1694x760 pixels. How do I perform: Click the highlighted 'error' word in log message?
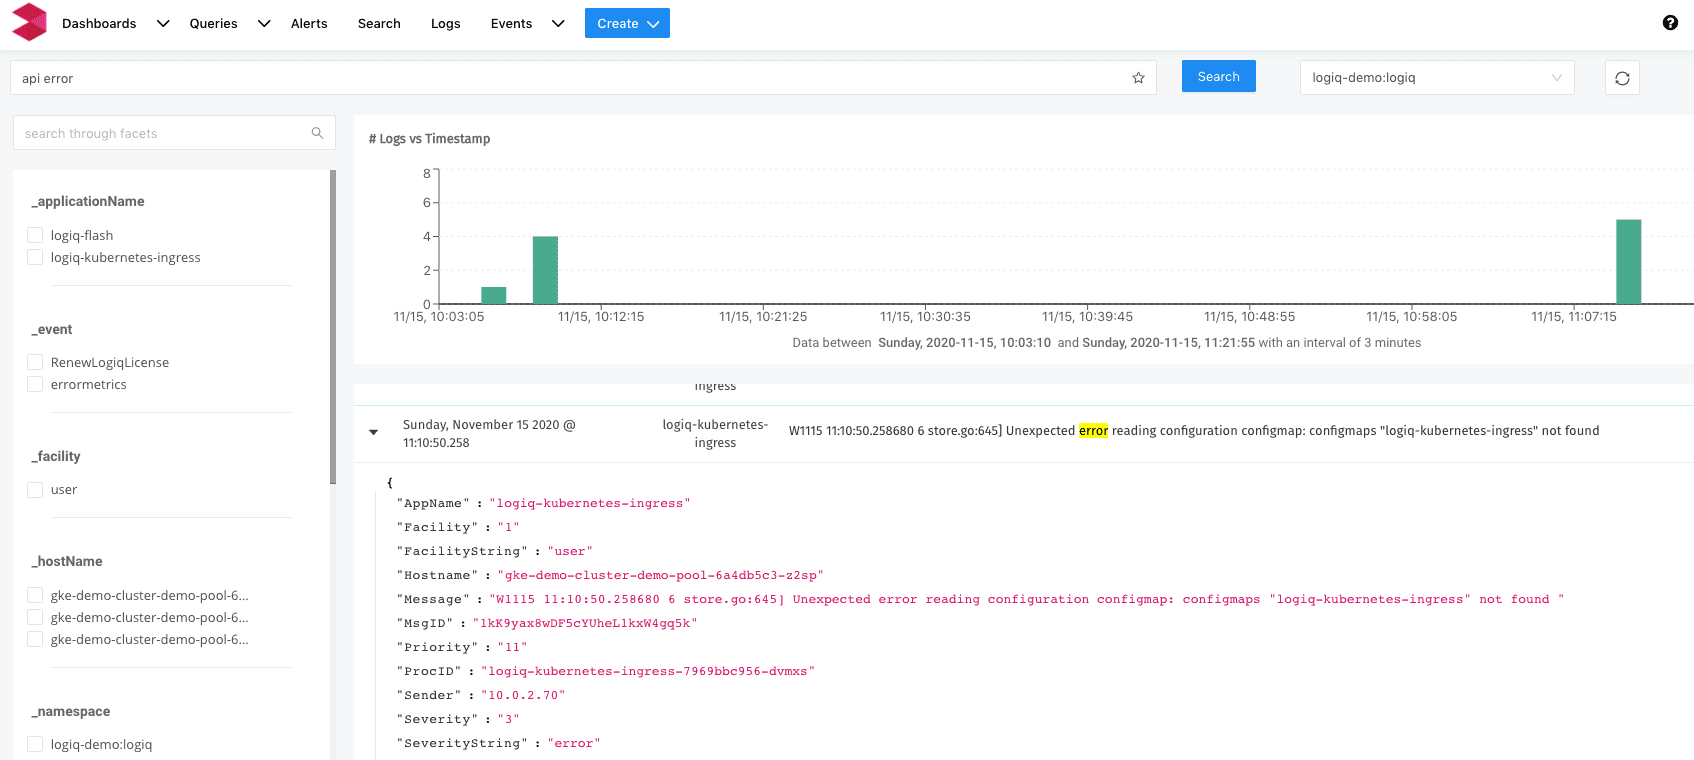pyautogui.click(x=1093, y=431)
